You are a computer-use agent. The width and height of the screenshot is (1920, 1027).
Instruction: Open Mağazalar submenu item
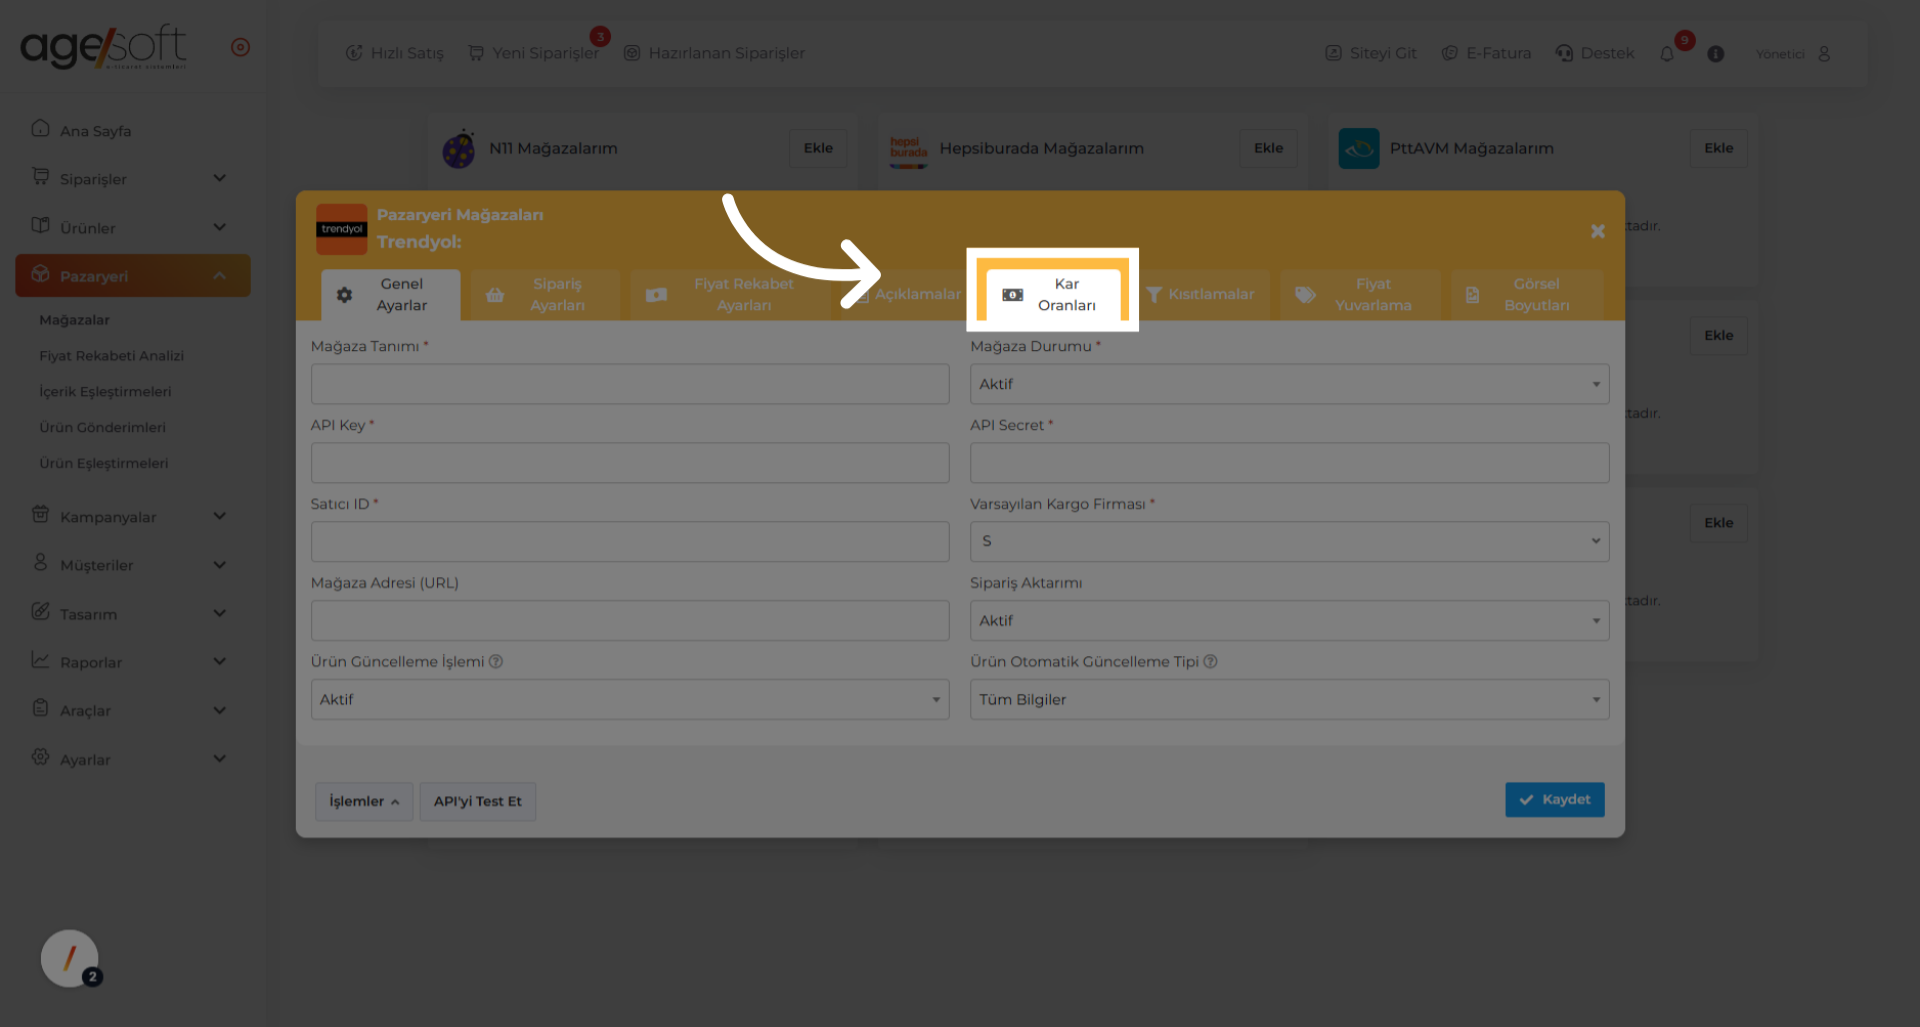click(75, 320)
